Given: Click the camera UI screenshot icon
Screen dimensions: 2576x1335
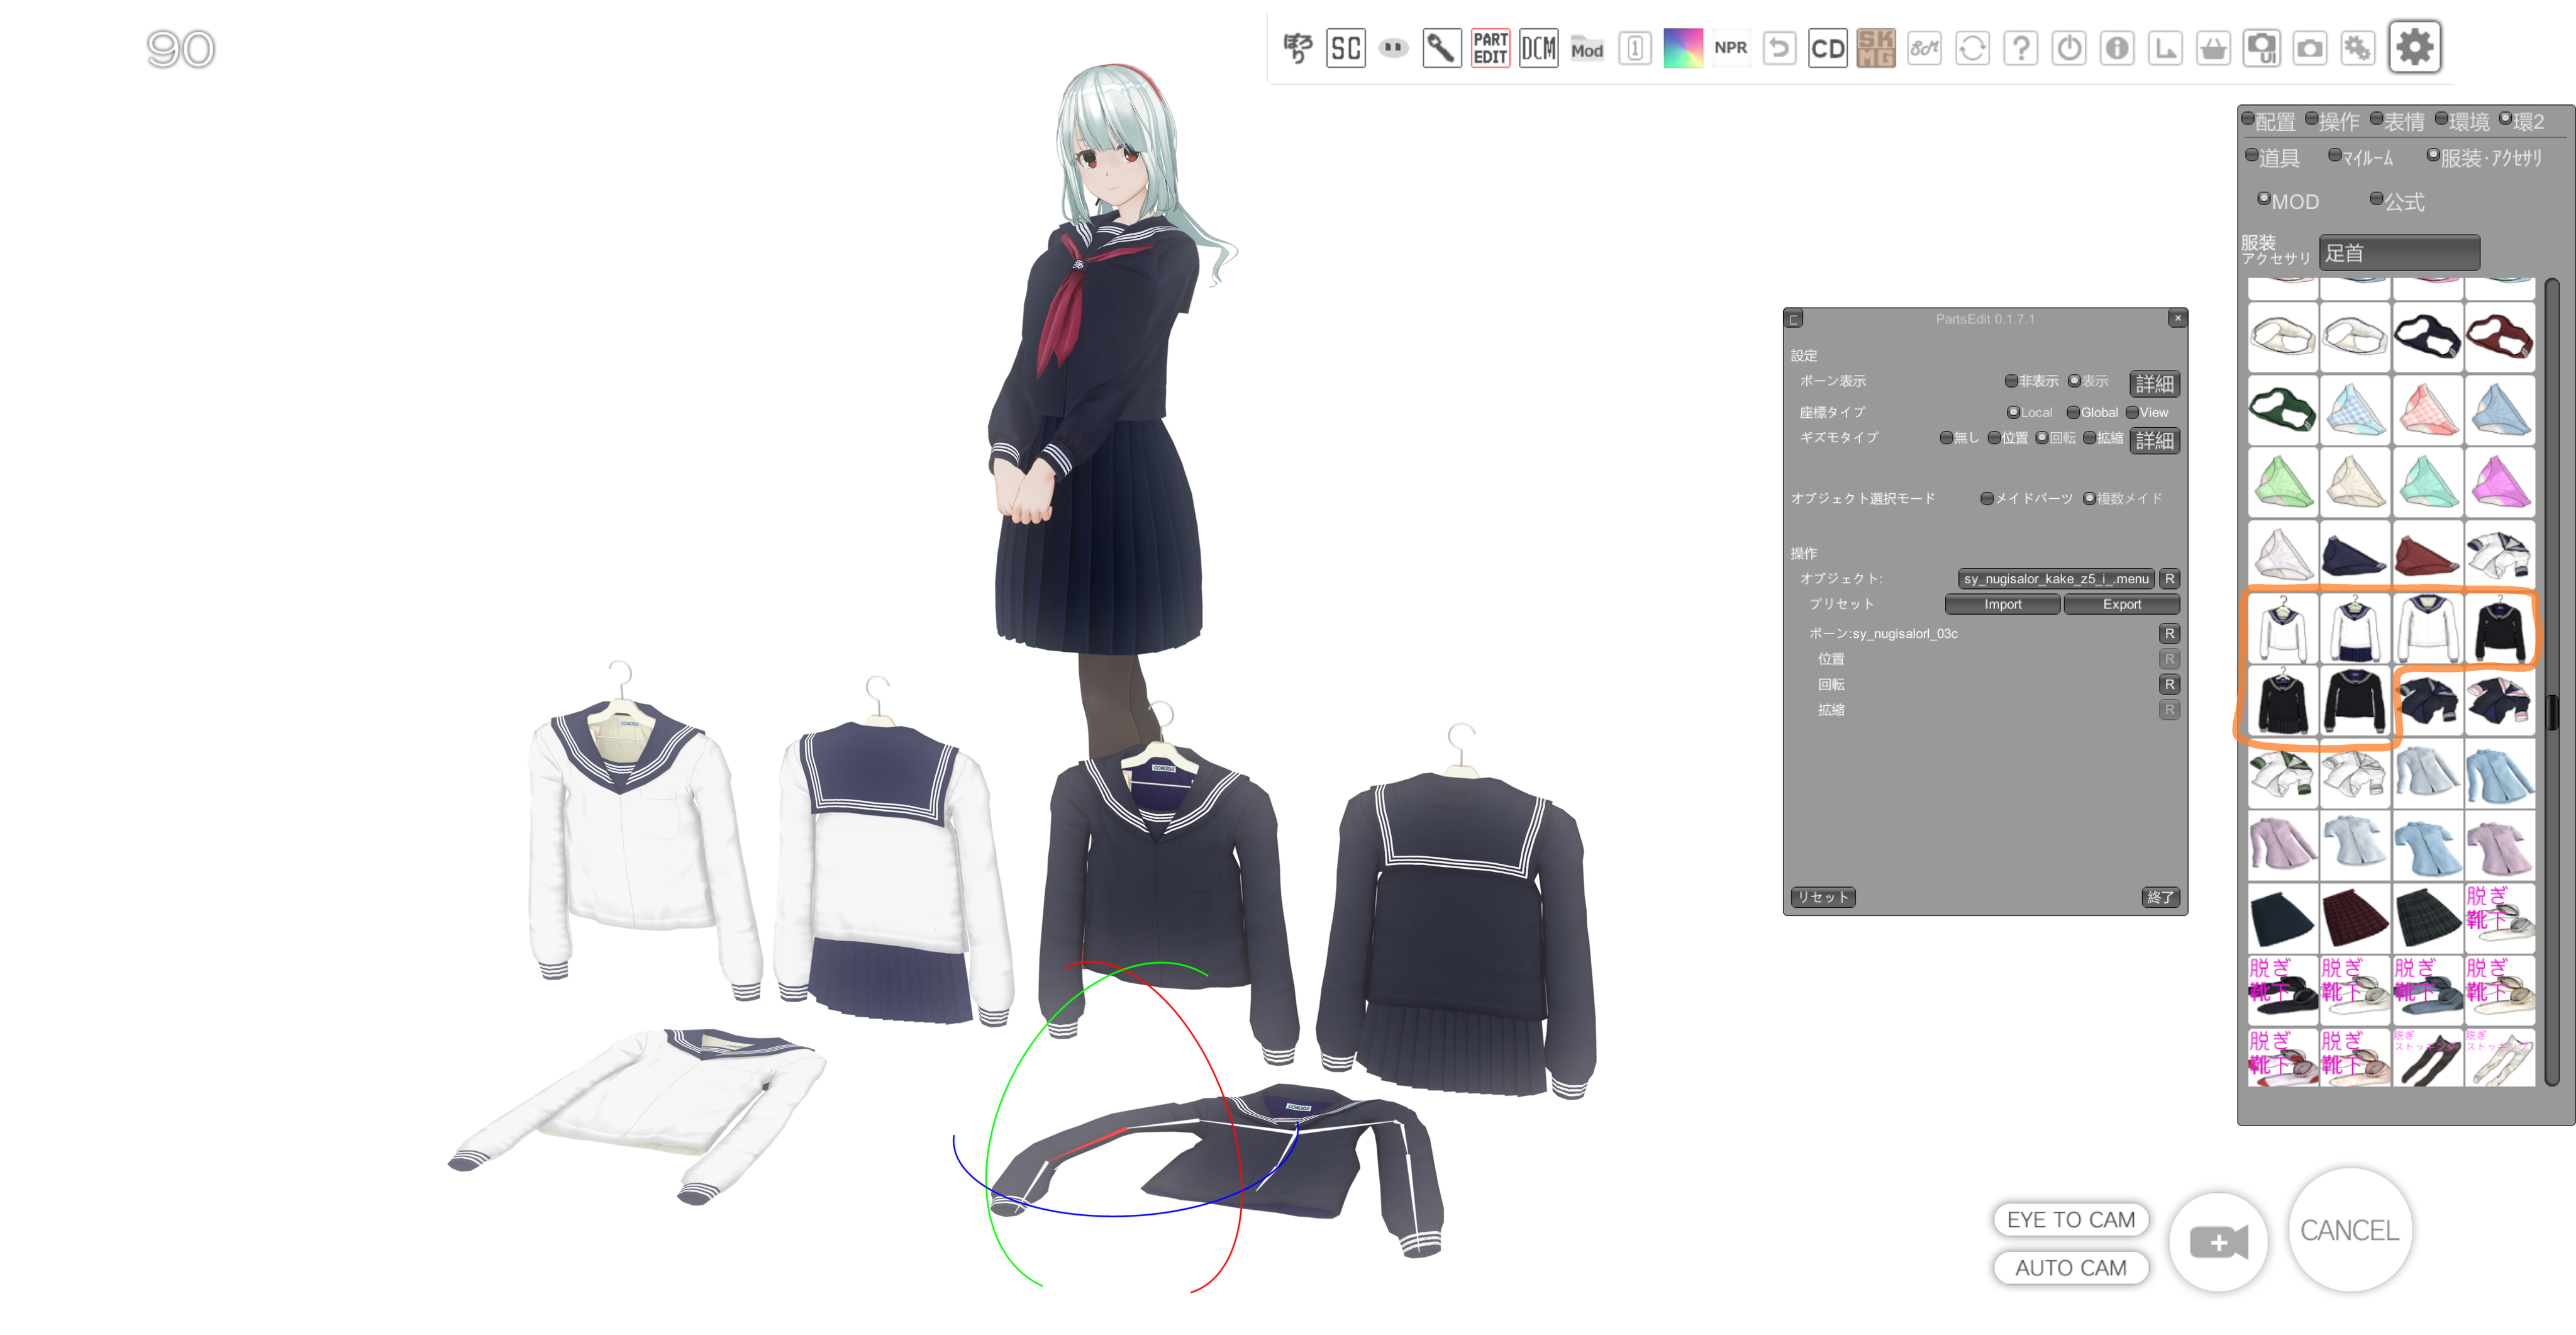Looking at the screenshot, I should 2261,48.
